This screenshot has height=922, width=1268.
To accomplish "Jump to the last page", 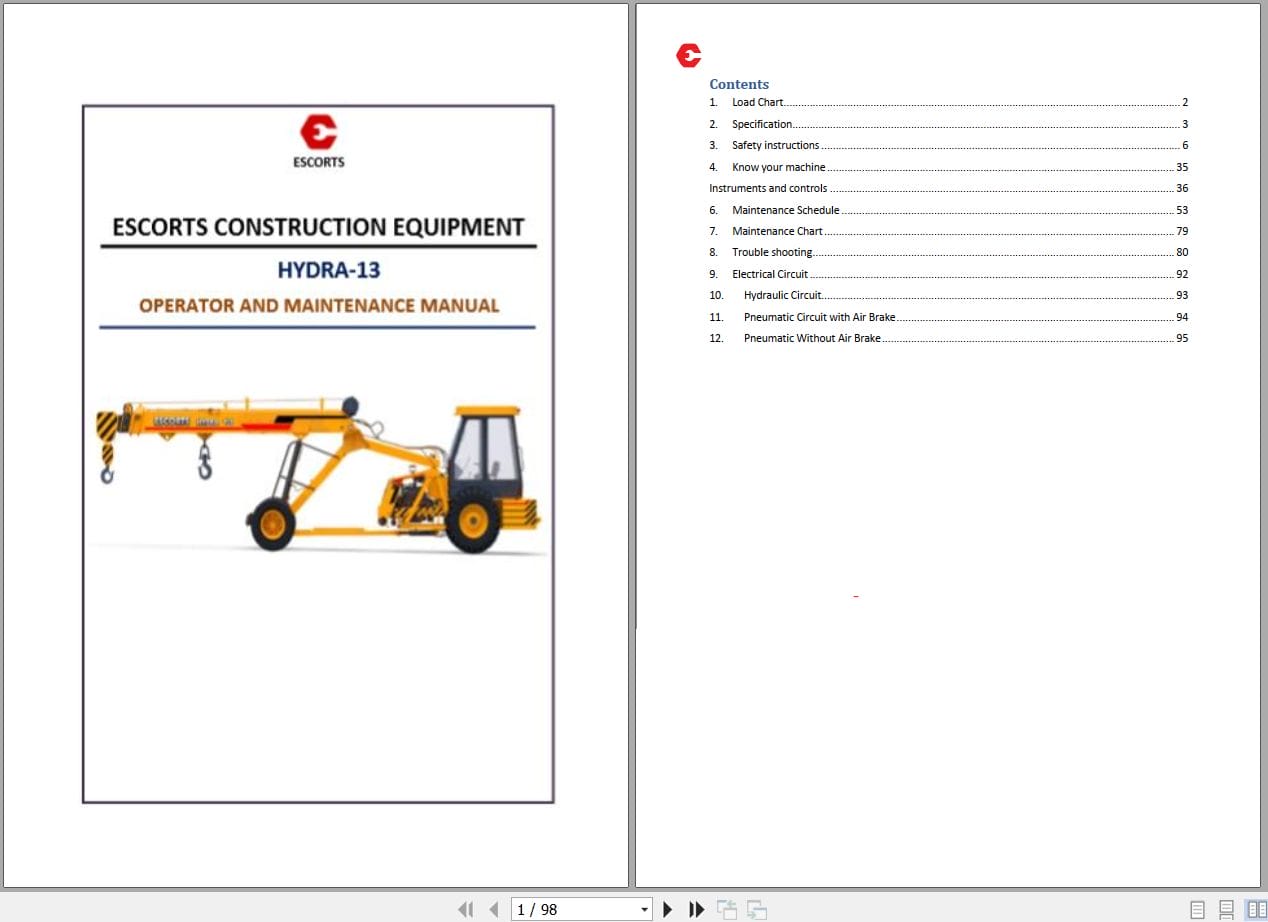I will [697, 909].
